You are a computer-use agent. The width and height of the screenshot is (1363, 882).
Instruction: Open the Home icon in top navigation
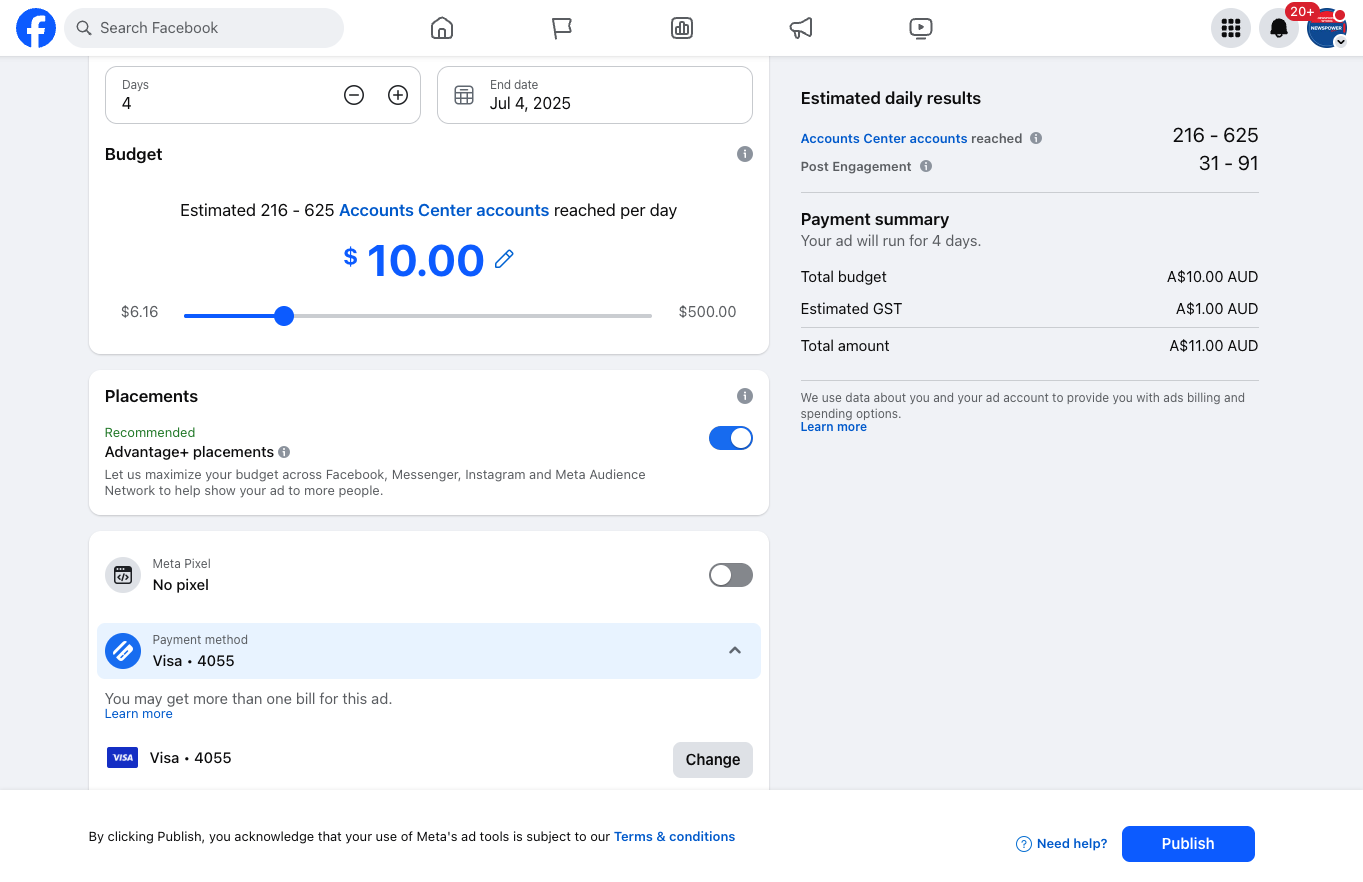[442, 28]
